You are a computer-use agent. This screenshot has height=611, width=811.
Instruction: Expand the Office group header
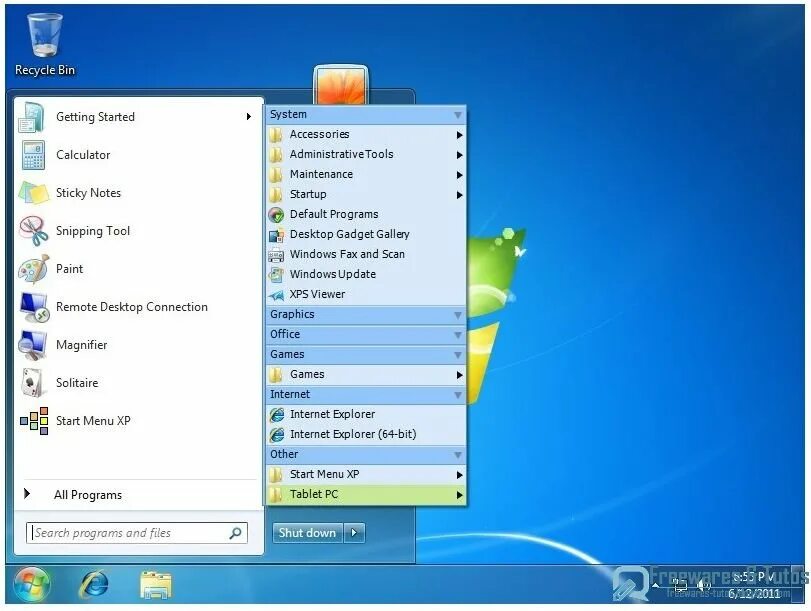coord(366,335)
